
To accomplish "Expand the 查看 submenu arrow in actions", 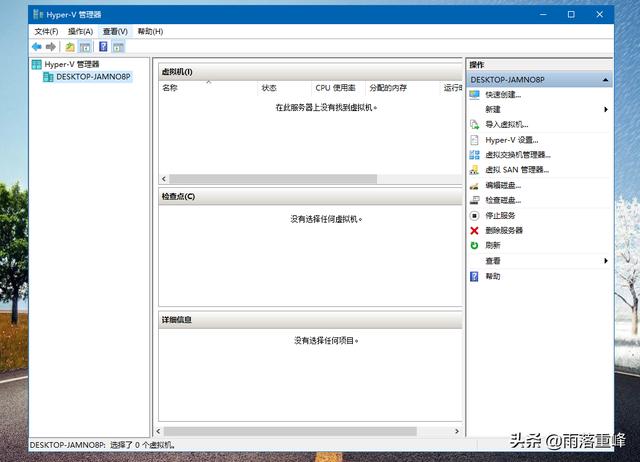I will point(606,261).
